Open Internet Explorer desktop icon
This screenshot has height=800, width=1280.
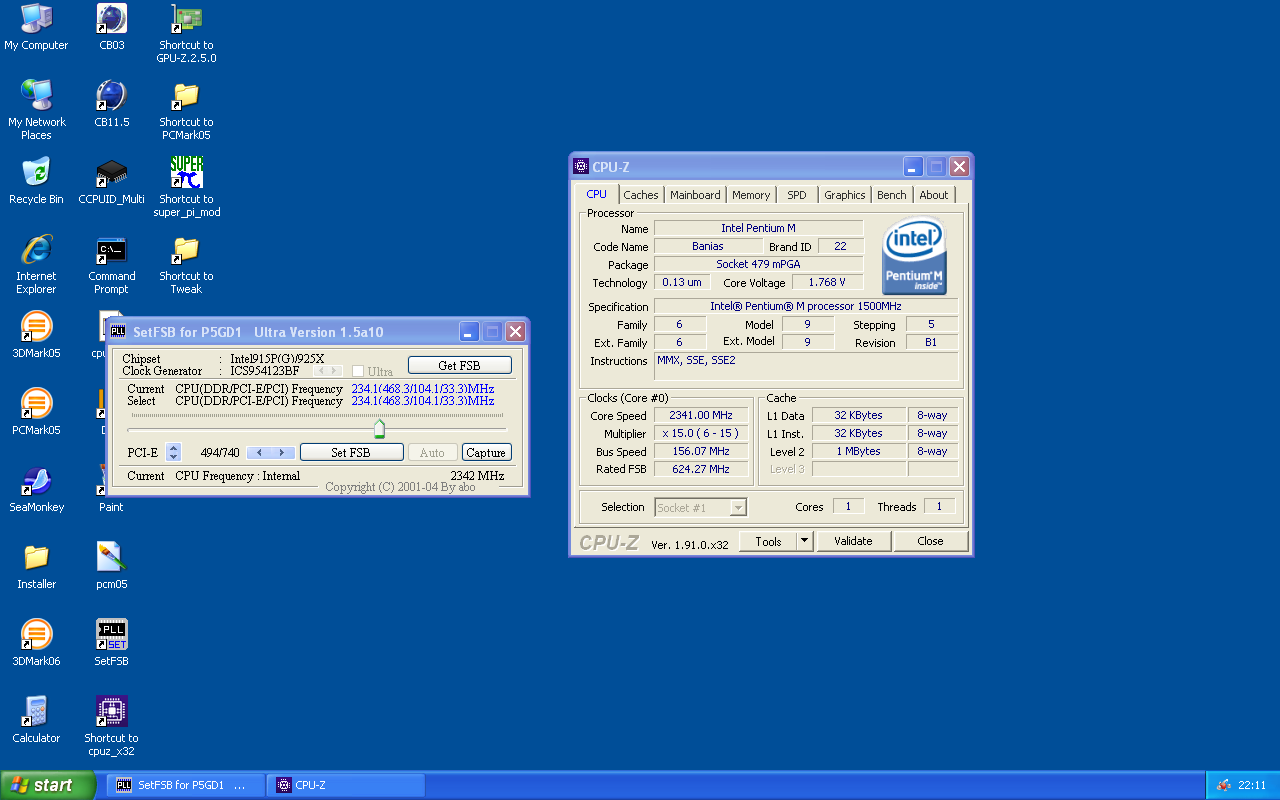[36, 264]
